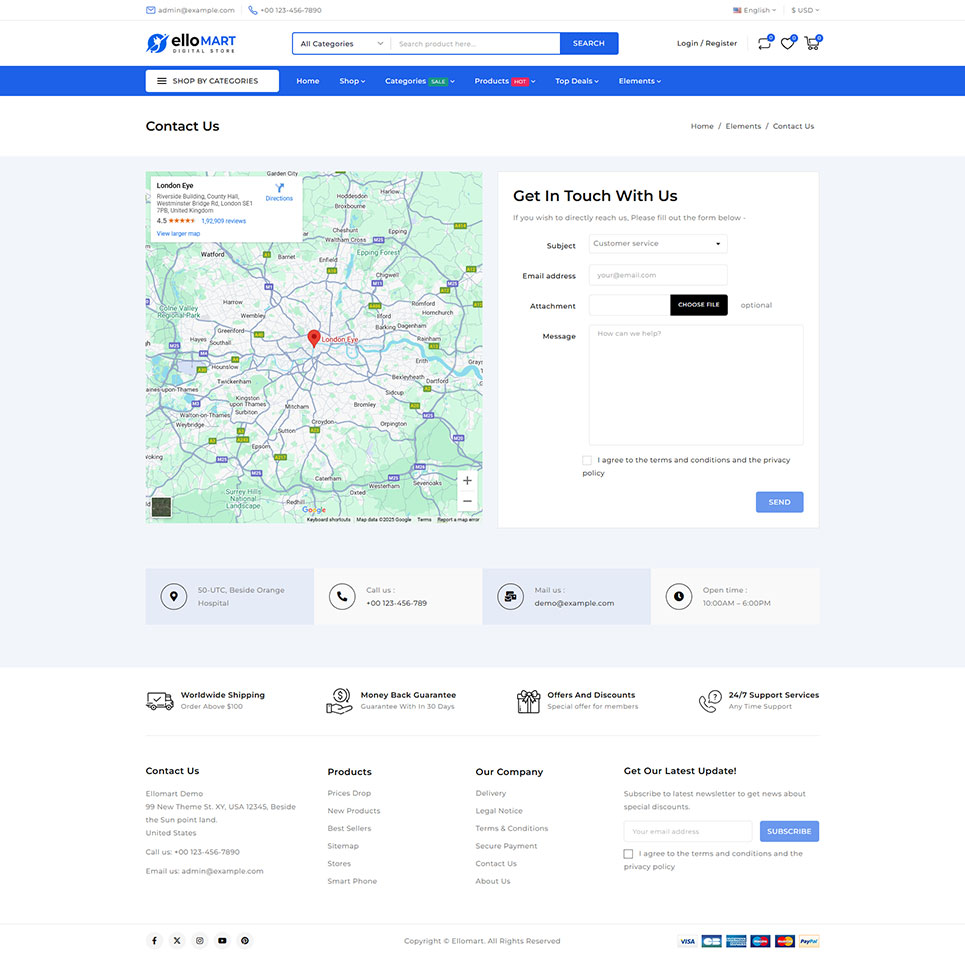965x957 pixels.
Task: Open the Top Deals menu
Action: click(576, 81)
